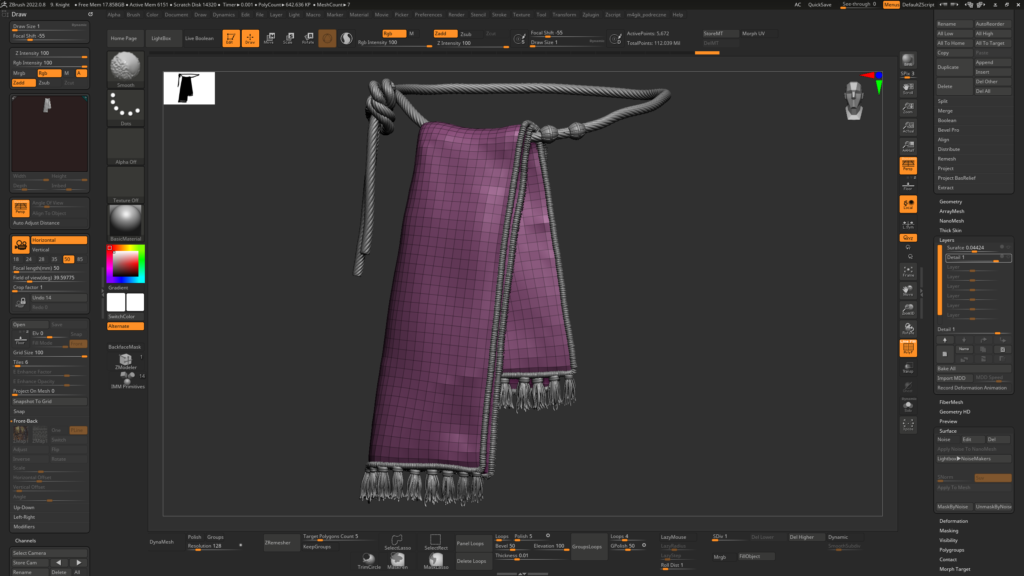
Task: Open the Zplugin menu
Action: tap(591, 15)
